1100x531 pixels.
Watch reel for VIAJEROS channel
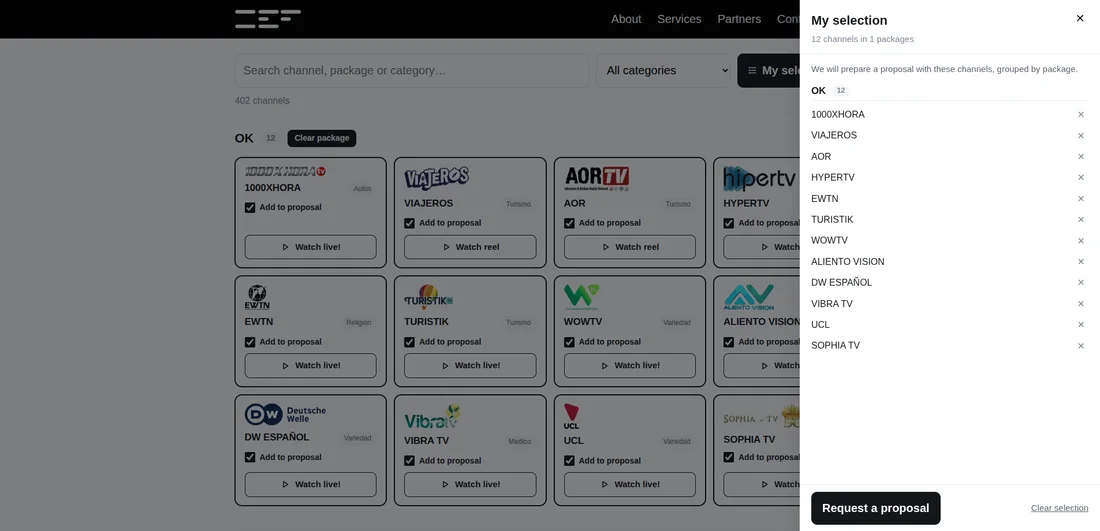pos(470,247)
